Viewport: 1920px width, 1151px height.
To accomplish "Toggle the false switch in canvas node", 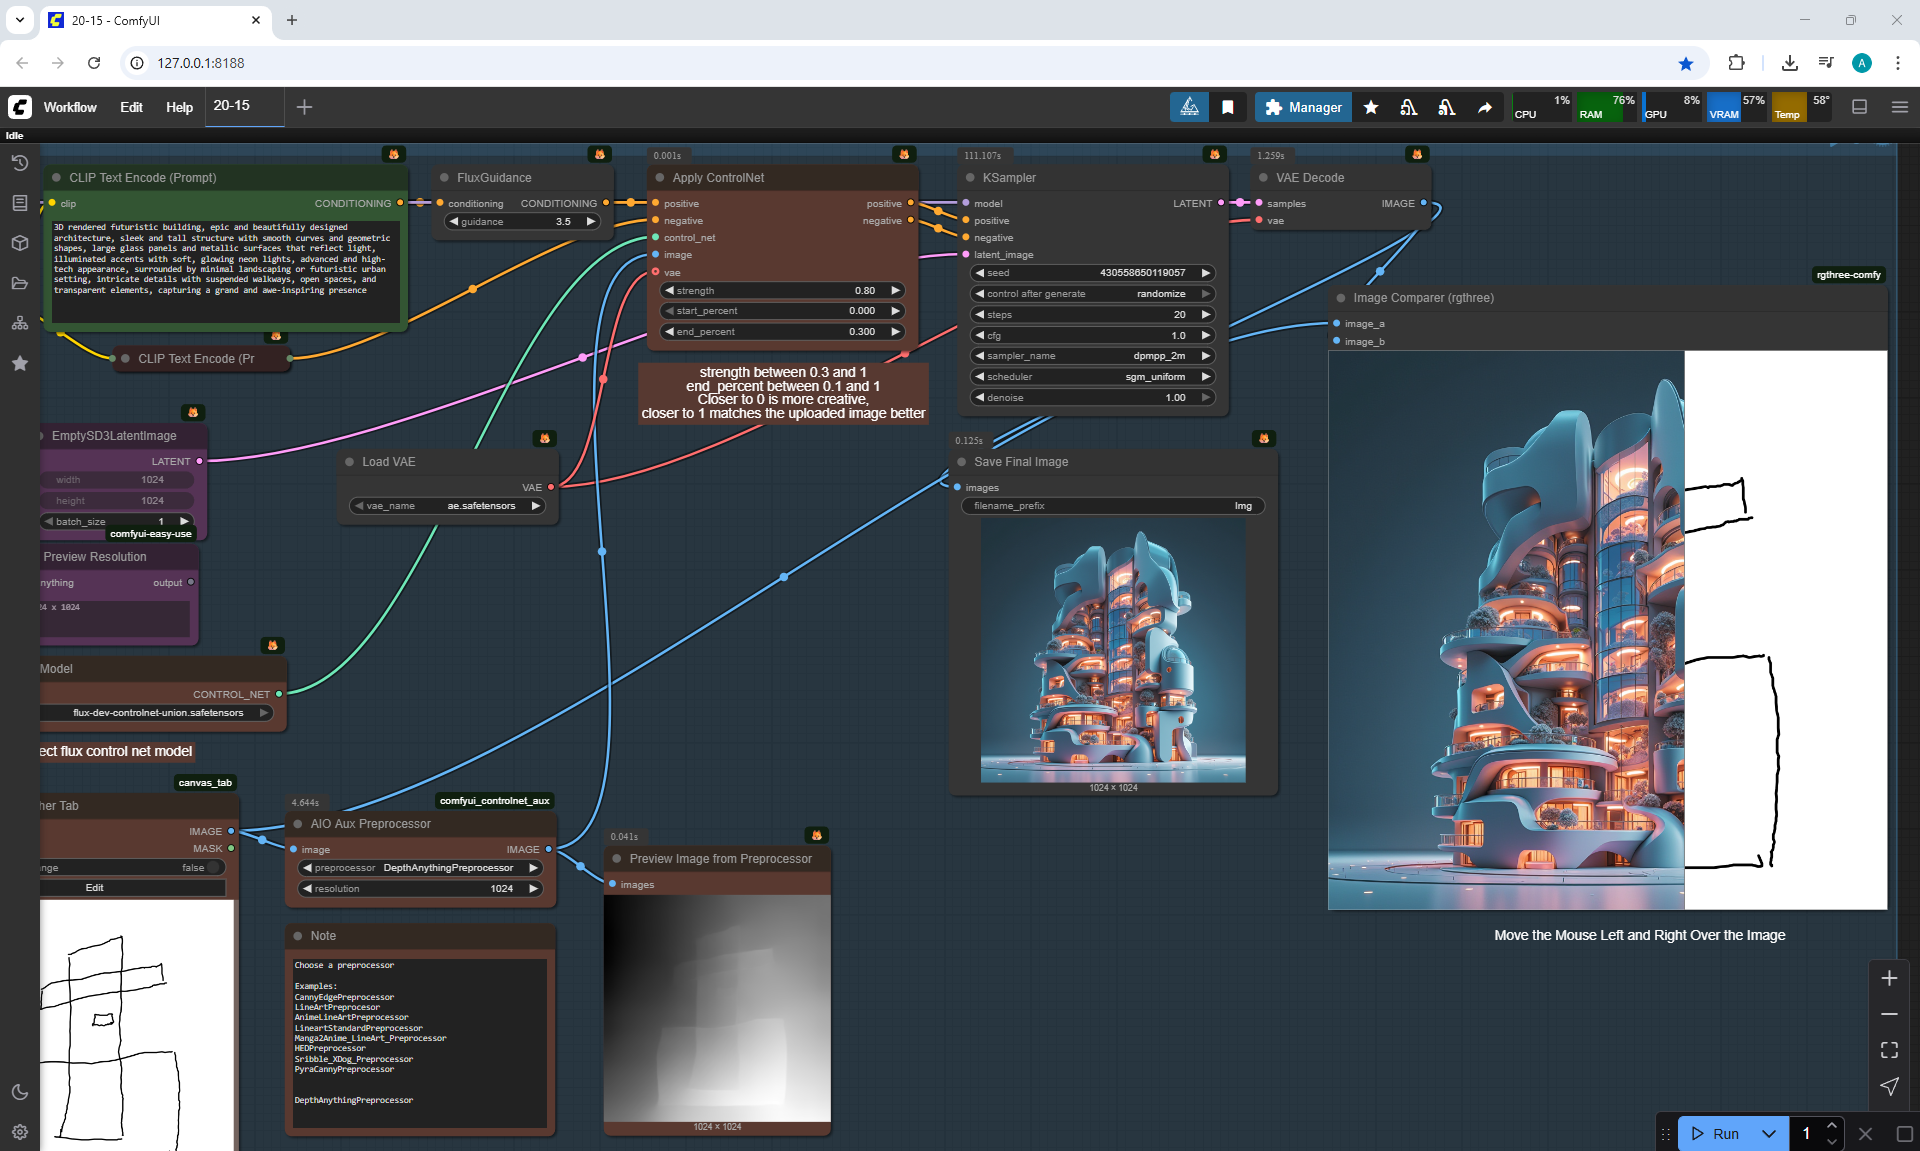I will pyautogui.click(x=213, y=868).
